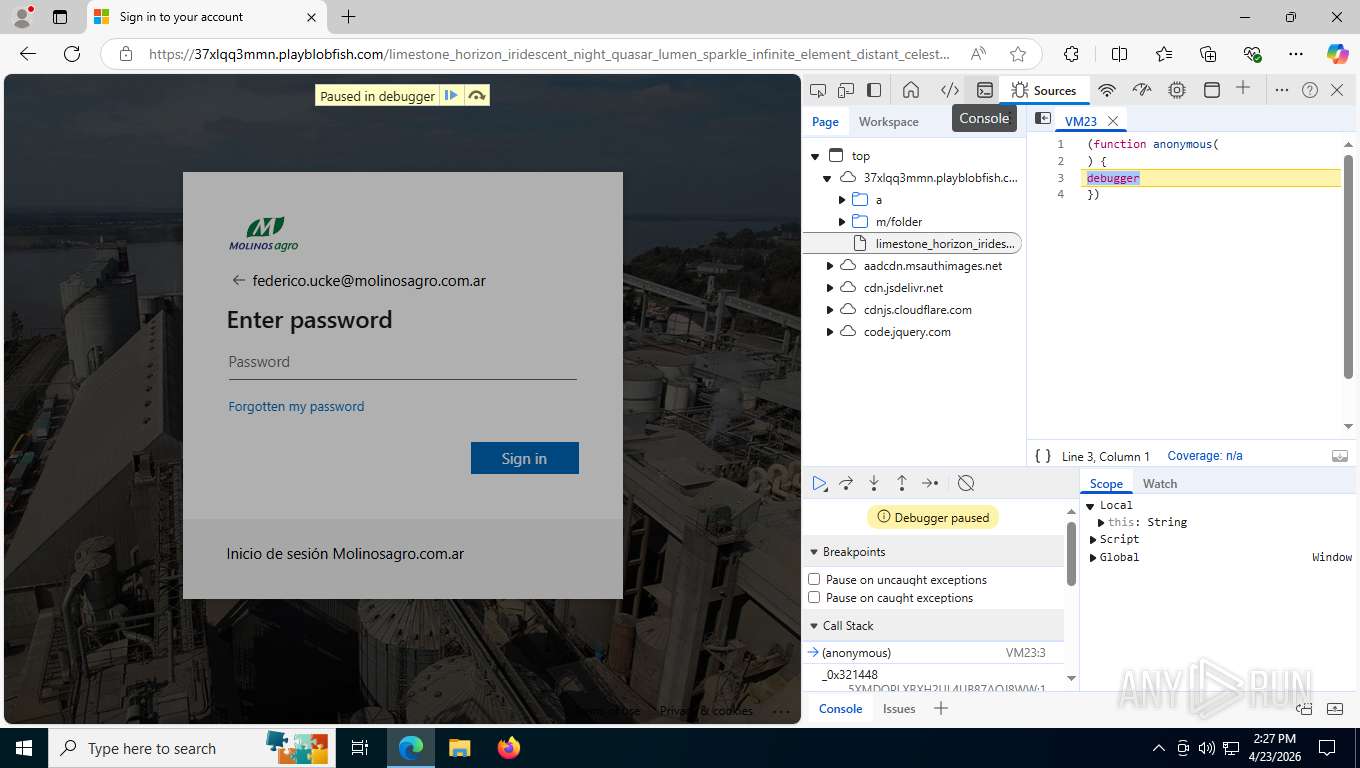Open the Quick View dock icon
Image resolution: width=1360 pixels, height=768 pixels.
[x=1304, y=709]
